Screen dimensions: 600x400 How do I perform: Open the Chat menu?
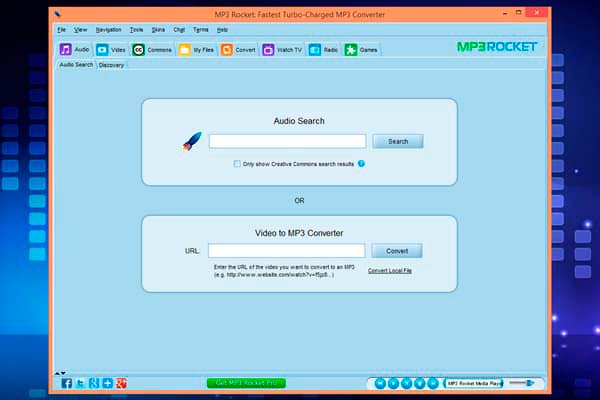click(x=179, y=30)
